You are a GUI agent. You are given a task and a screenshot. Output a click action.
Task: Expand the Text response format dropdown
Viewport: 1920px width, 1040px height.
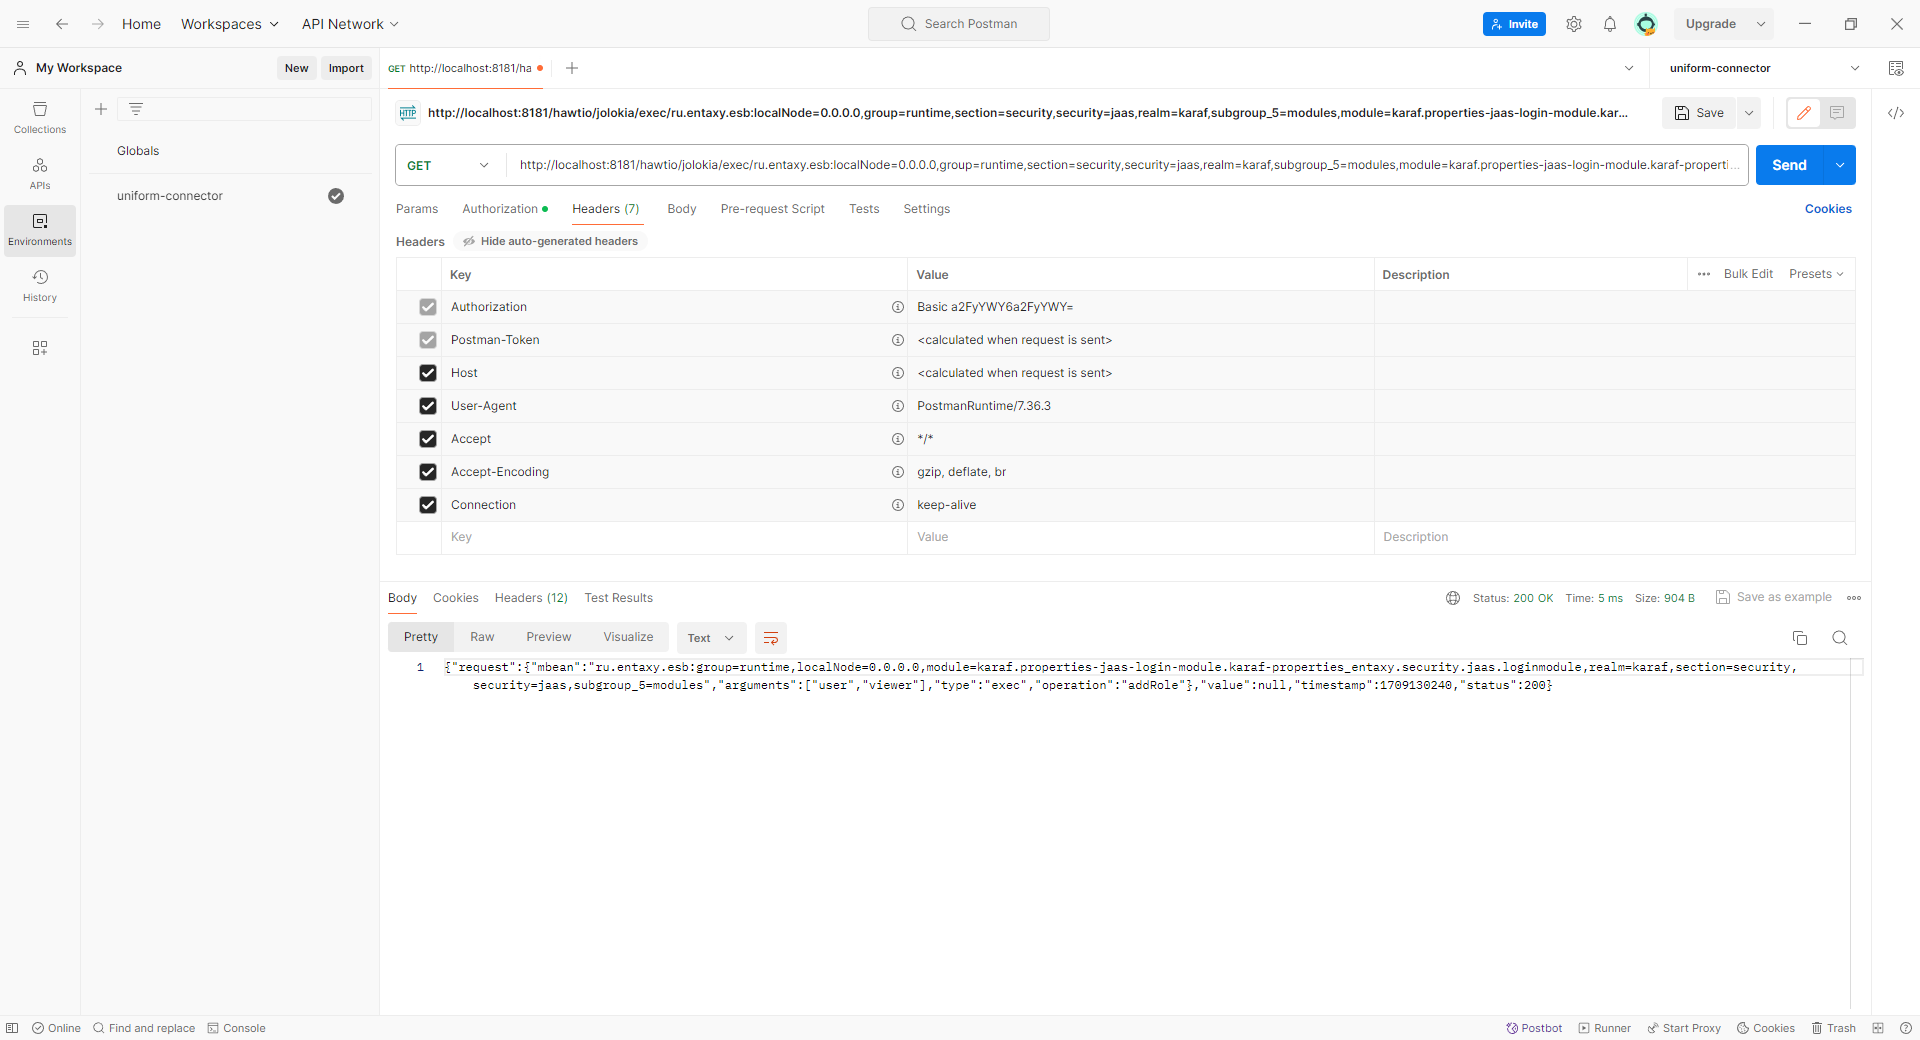point(711,638)
